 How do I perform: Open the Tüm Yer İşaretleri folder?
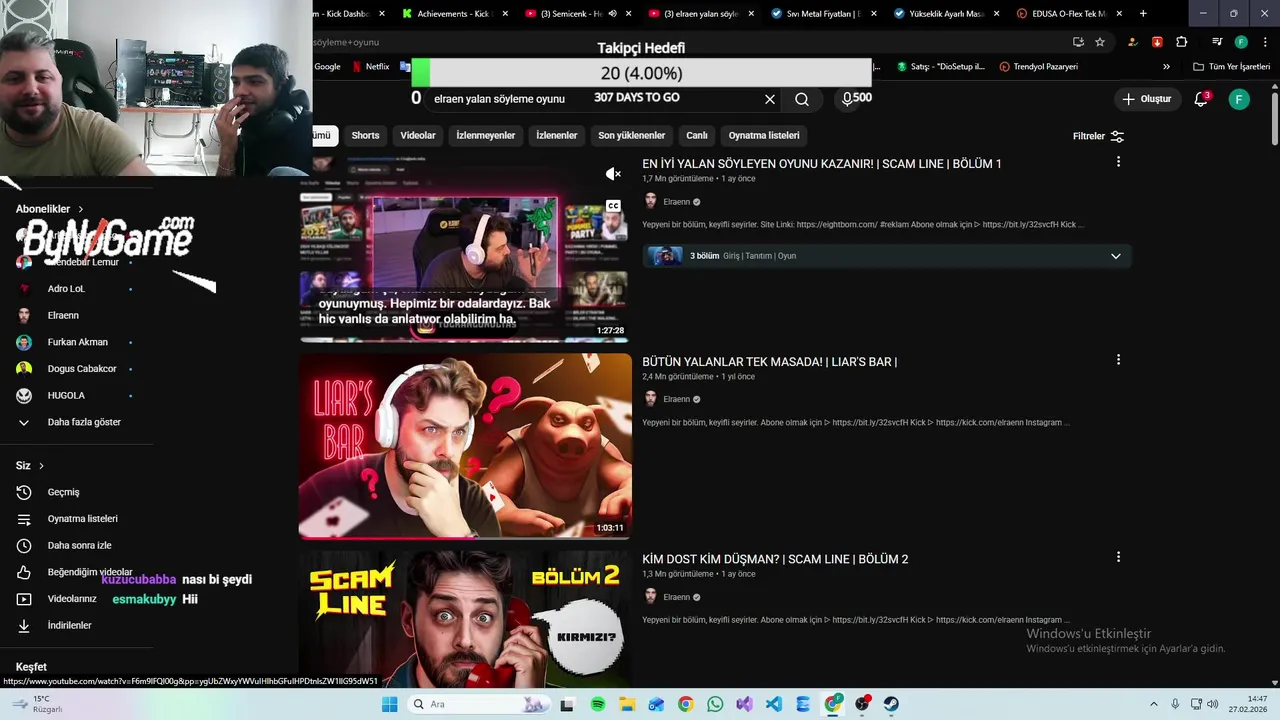pyautogui.click(x=1231, y=67)
